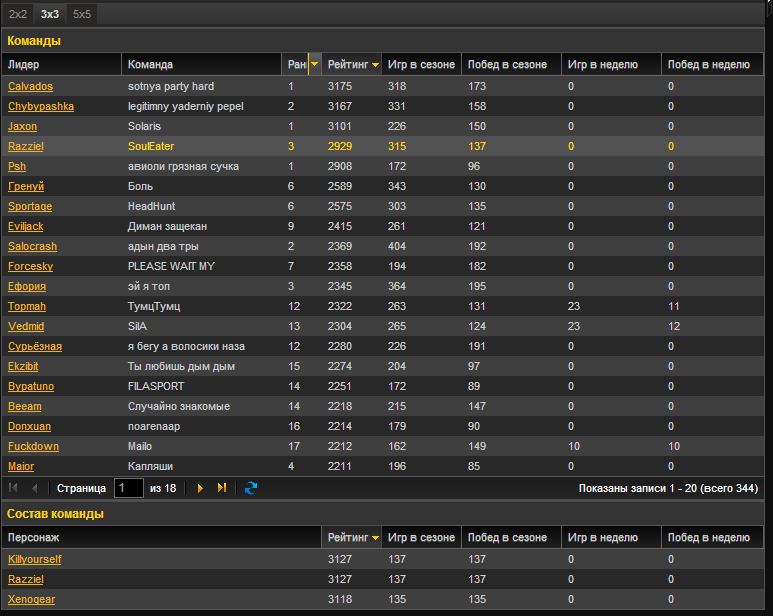
Task: Open Razziel link in team roster
Action: point(26,579)
